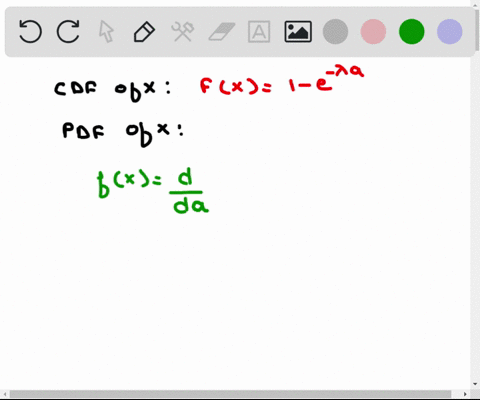Insert an image with picture icon
Image resolution: width=480 pixels, height=400 pixels.
298,32
